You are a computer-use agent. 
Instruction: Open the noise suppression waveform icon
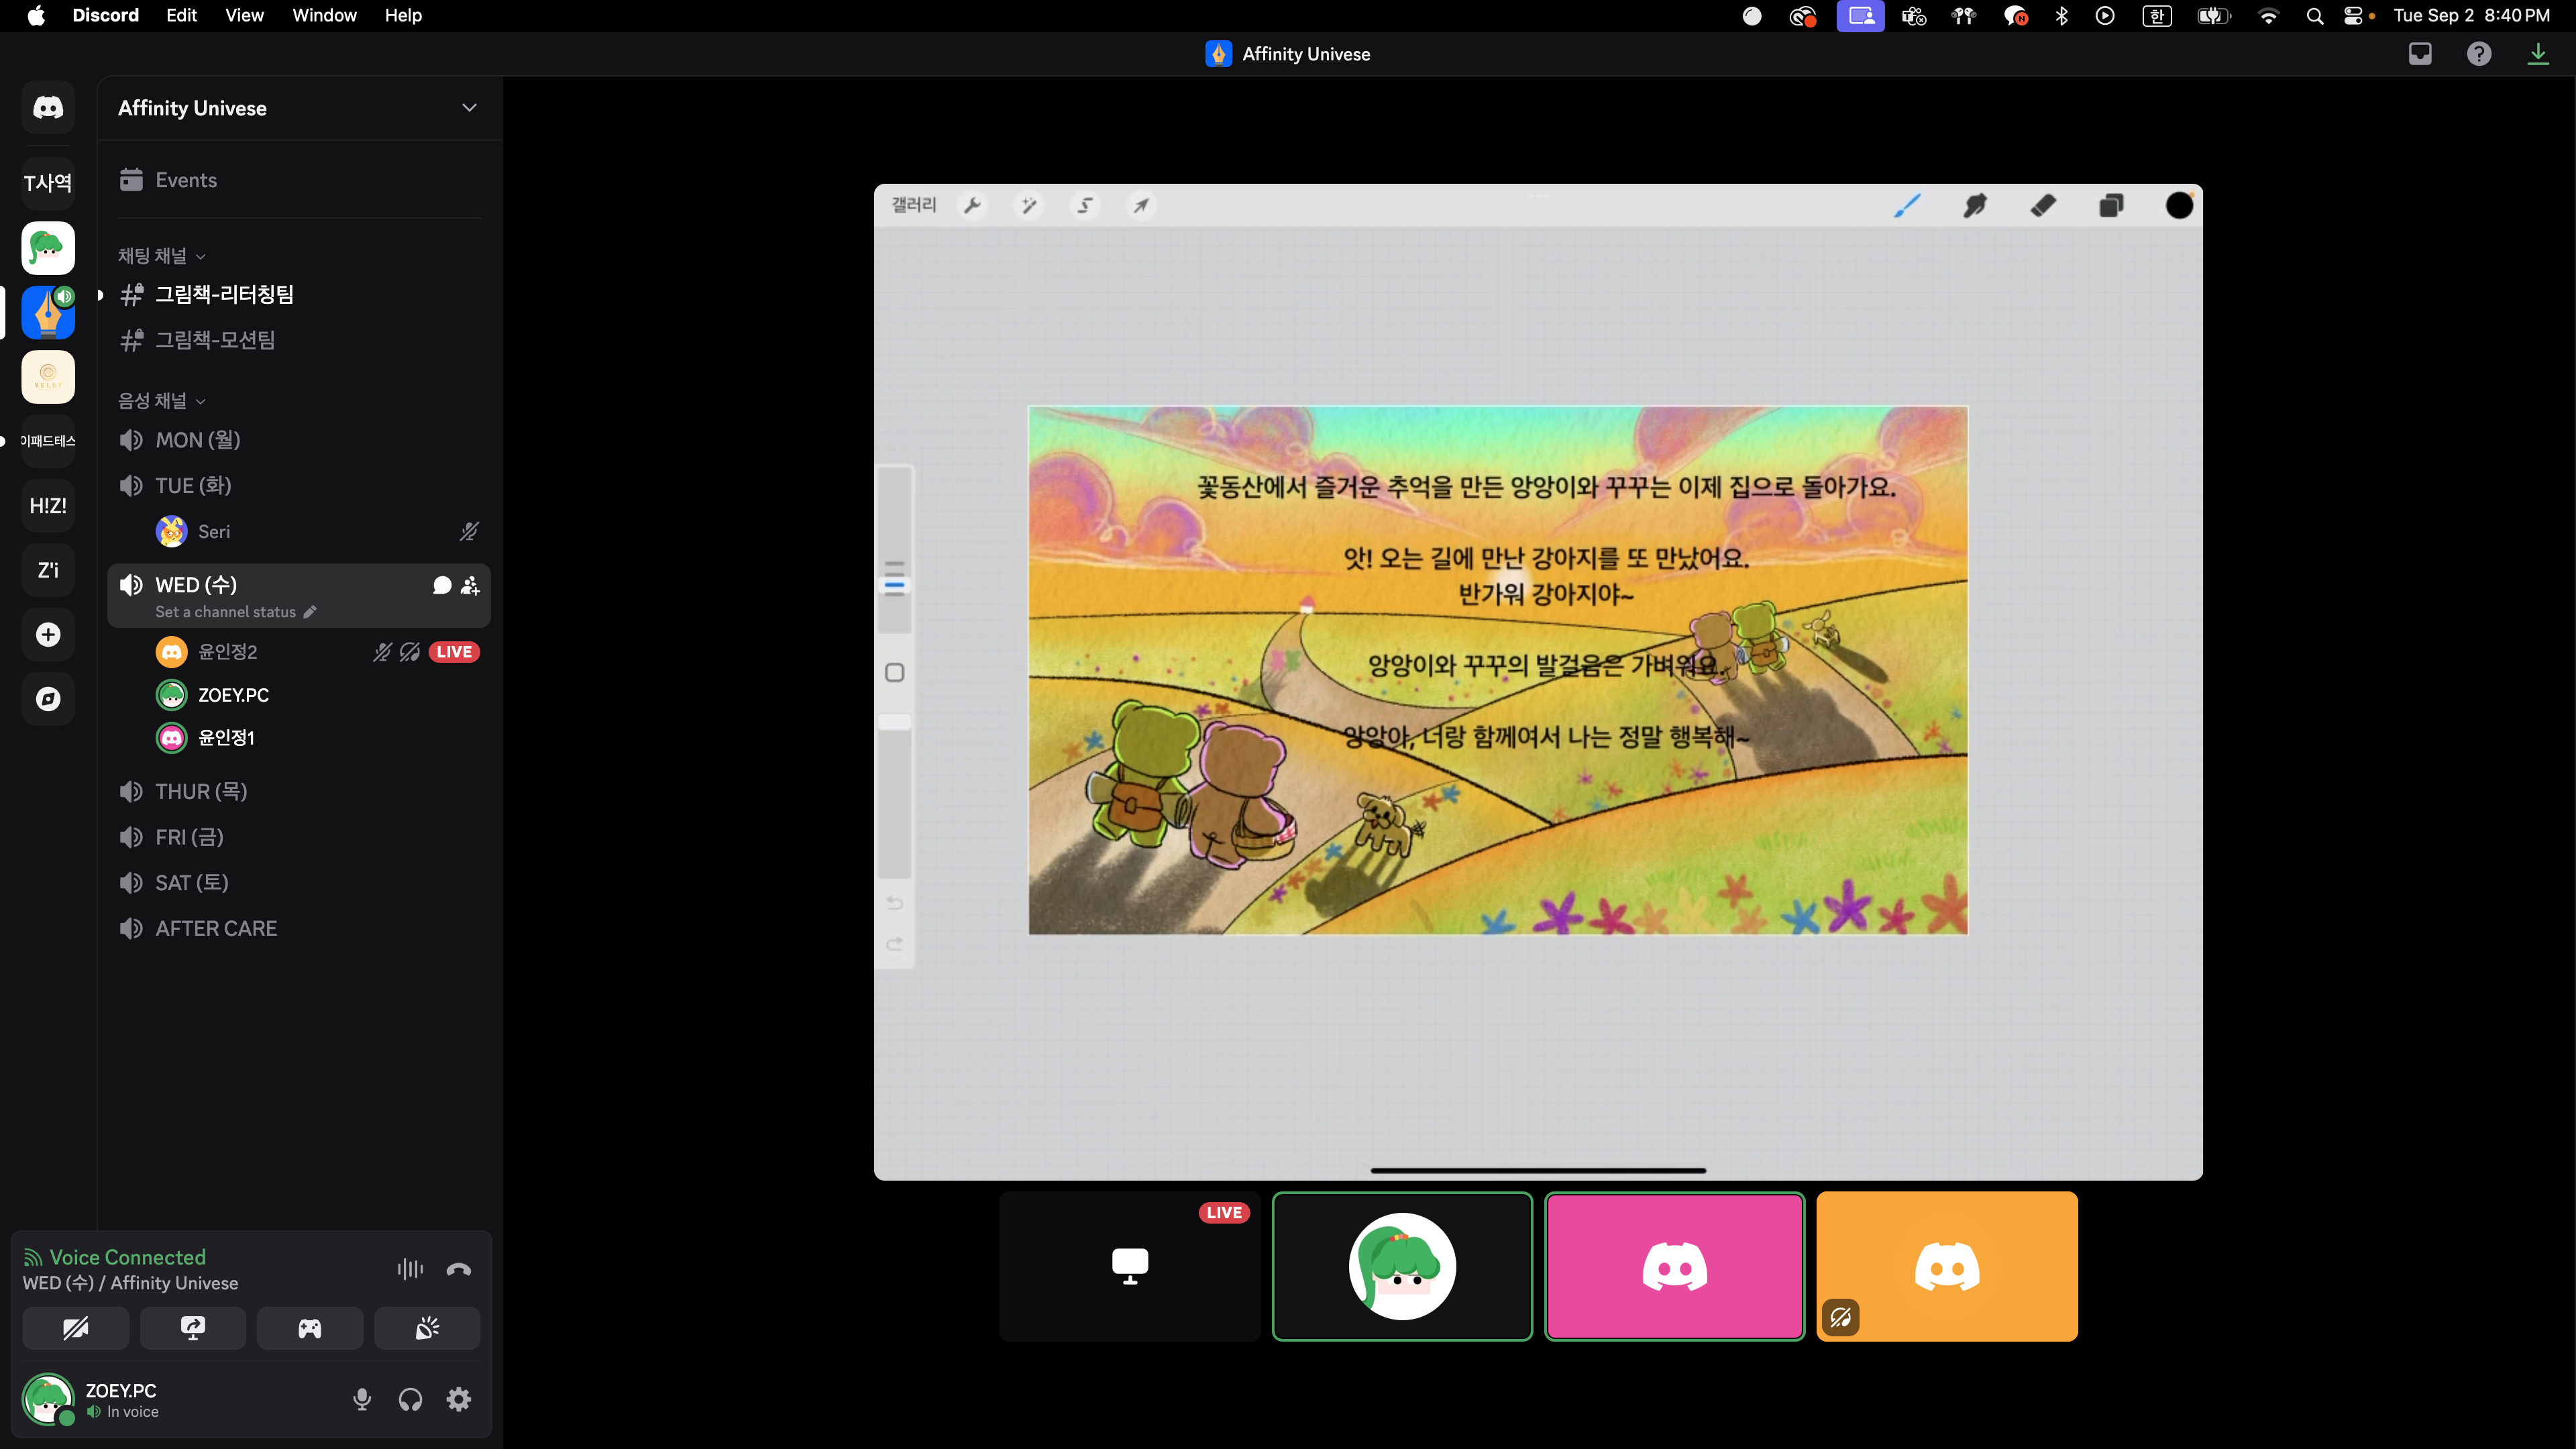410,1269
